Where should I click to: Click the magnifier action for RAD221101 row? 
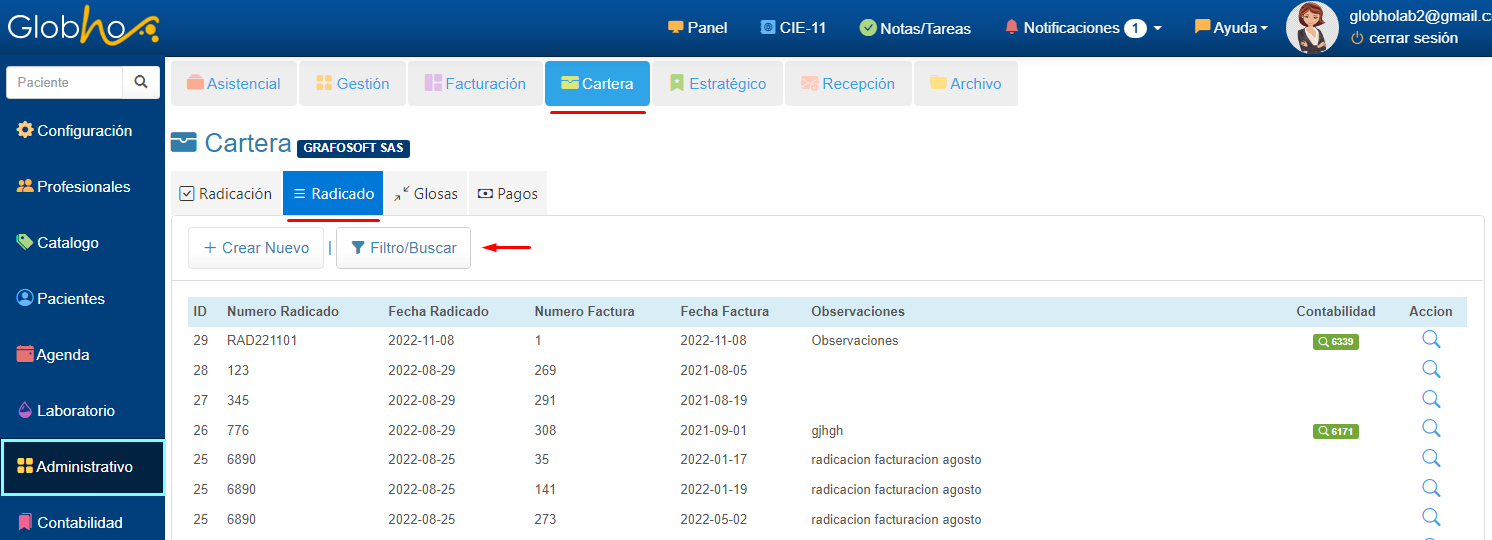(x=1430, y=340)
